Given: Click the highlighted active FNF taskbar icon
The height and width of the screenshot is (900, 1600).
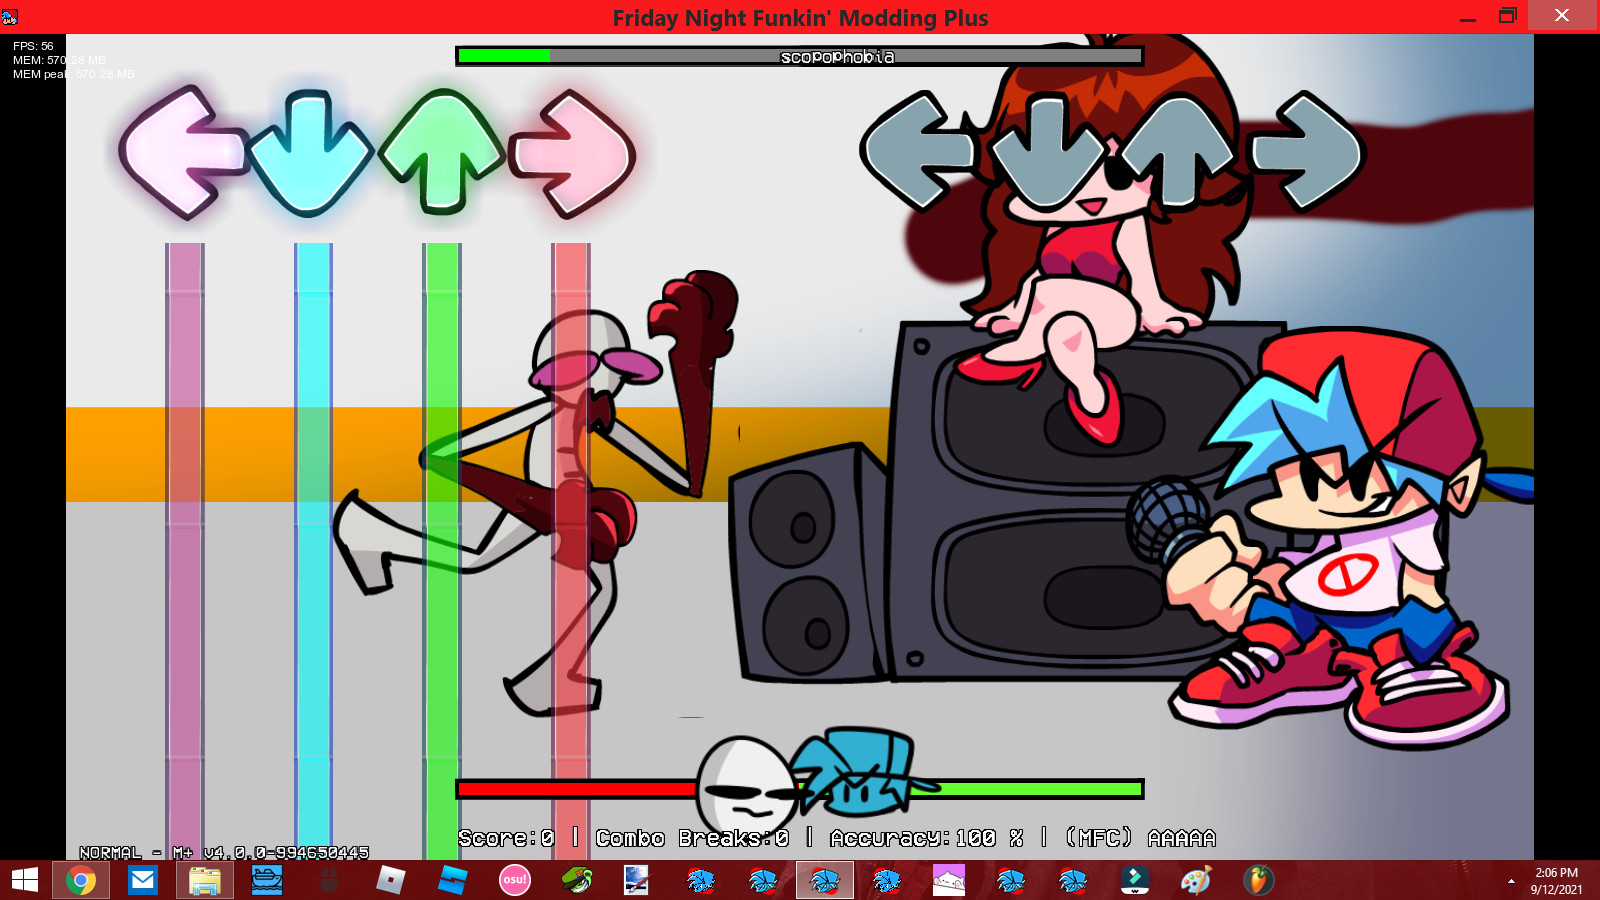Looking at the screenshot, I should (825, 880).
